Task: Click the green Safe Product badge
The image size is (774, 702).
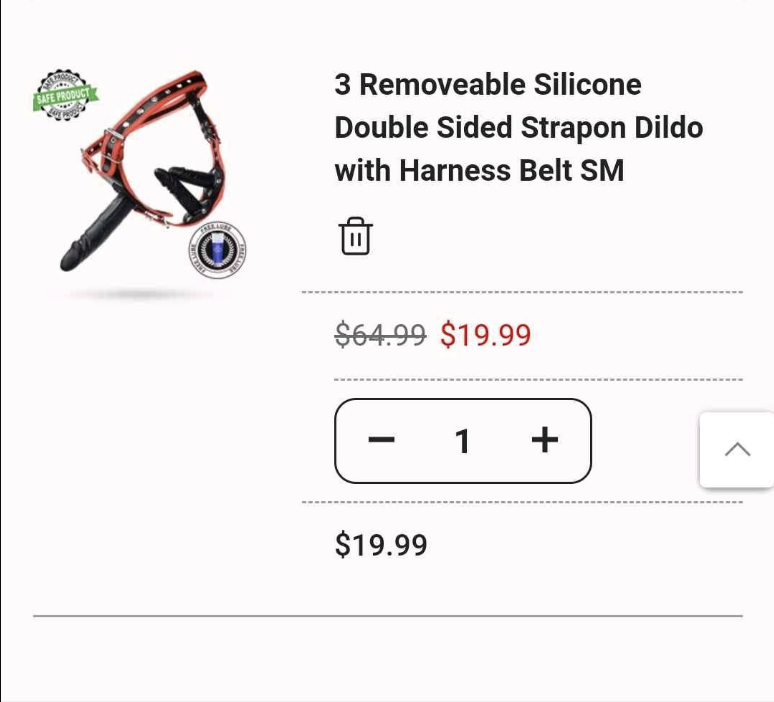Action: (x=65, y=95)
